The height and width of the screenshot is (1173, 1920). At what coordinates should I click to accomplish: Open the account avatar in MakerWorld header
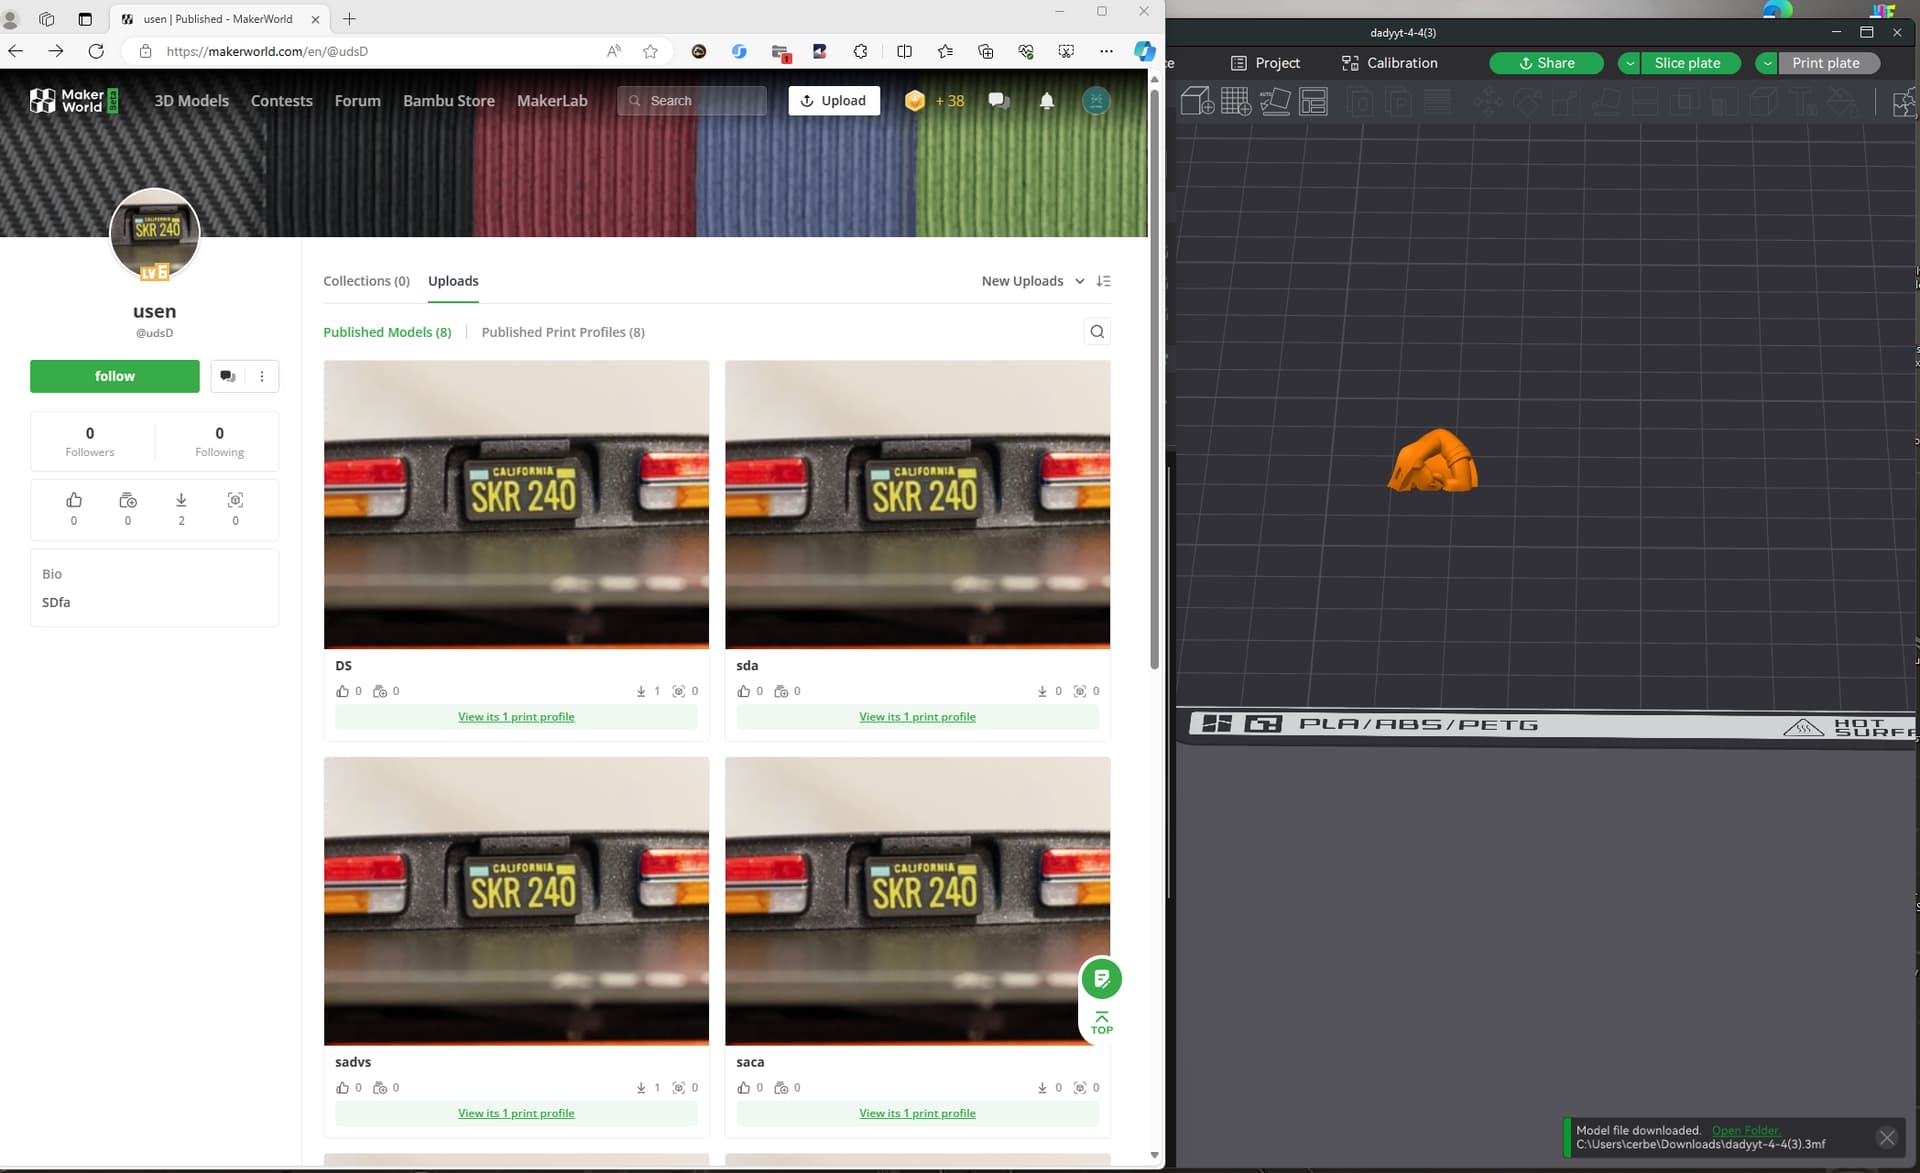click(1096, 100)
